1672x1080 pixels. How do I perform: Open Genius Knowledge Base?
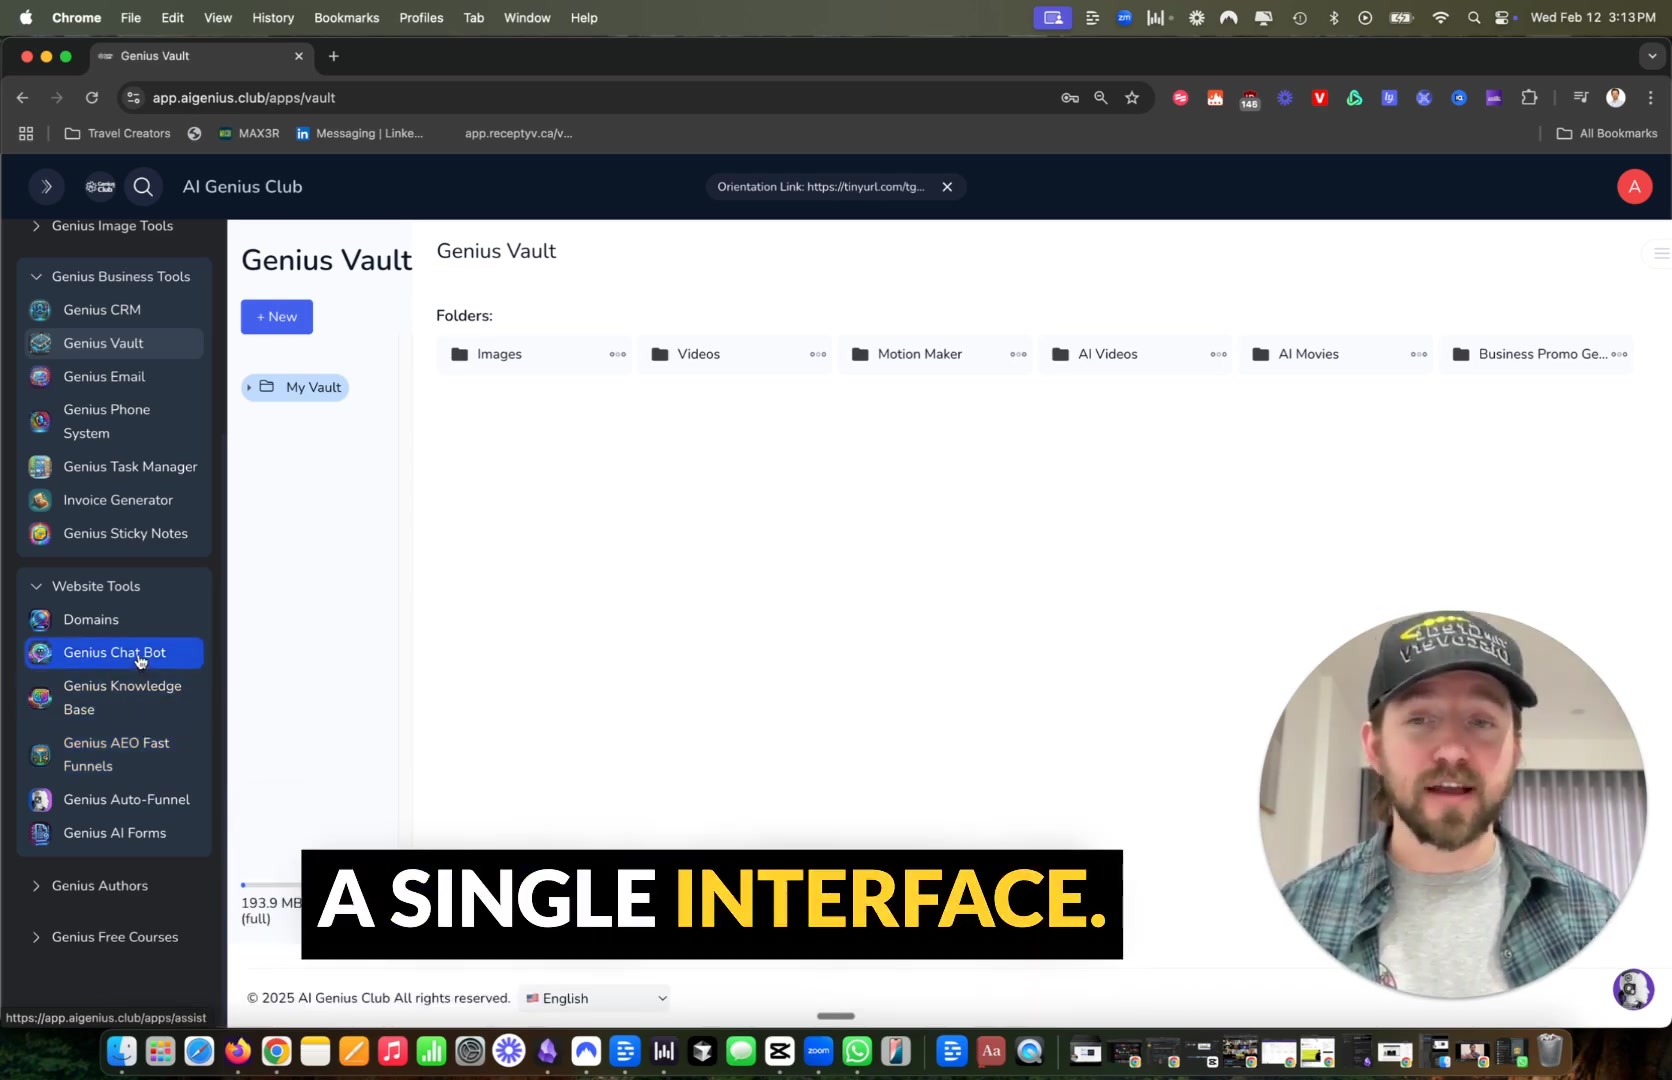(114, 698)
